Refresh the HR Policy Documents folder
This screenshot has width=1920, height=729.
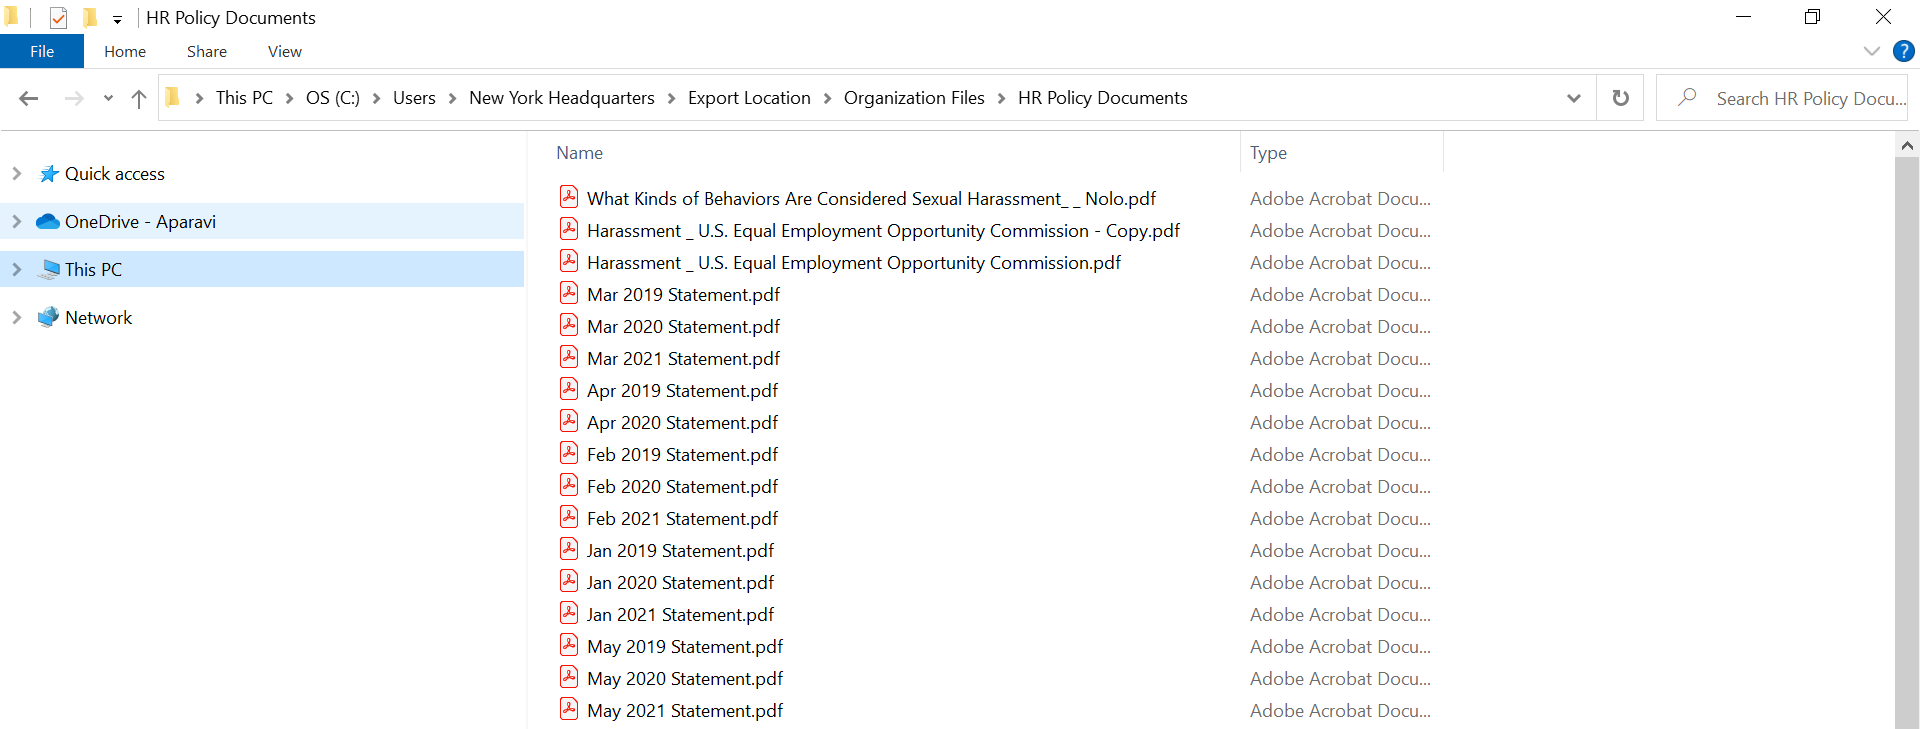click(1620, 98)
